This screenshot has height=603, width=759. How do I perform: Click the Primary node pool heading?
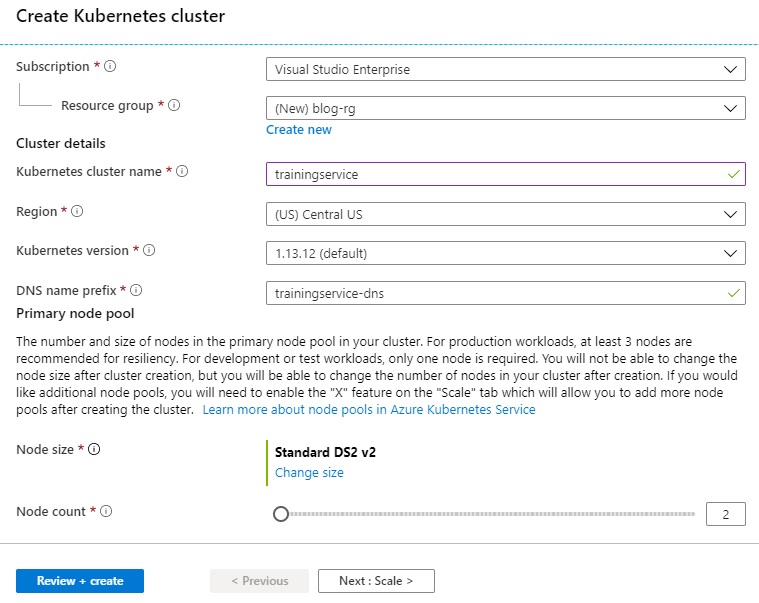click(x=75, y=314)
